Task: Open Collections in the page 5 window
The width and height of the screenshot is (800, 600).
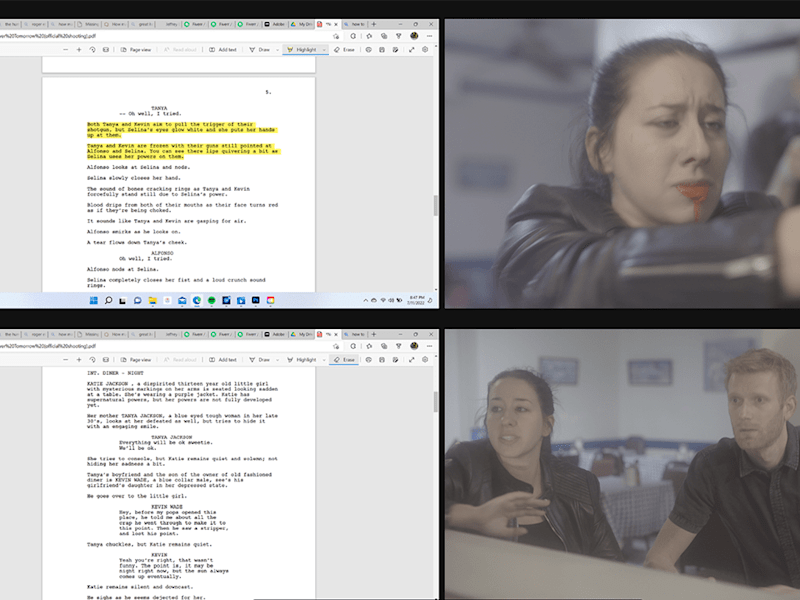Action: pos(384,36)
